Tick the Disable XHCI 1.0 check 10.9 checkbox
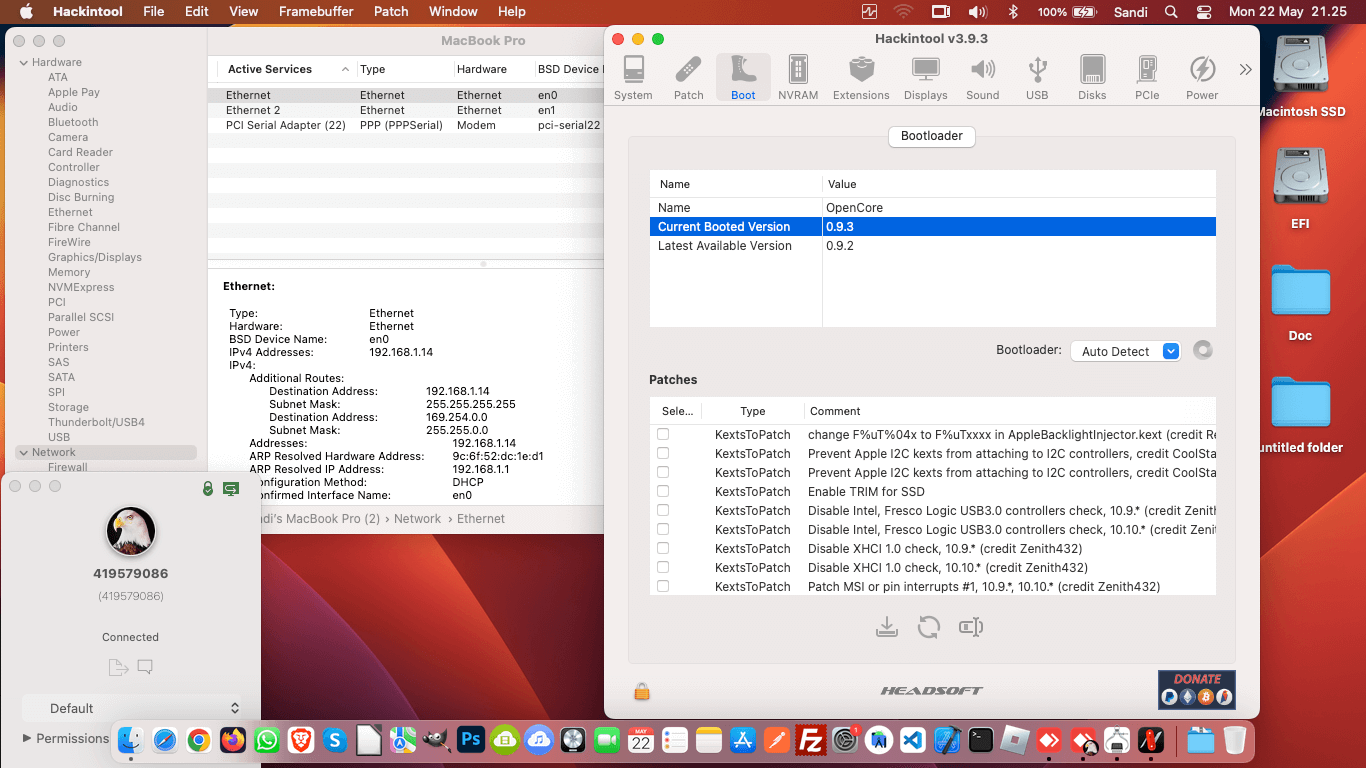The image size is (1366, 768). click(663, 548)
